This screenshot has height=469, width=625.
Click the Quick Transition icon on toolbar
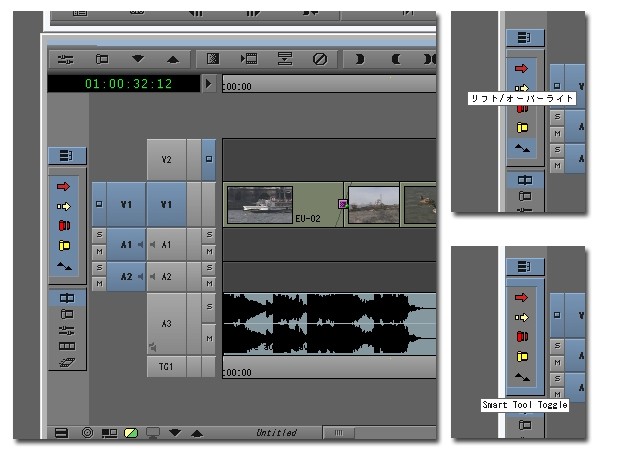pyautogui.click(x=213, y=59)
